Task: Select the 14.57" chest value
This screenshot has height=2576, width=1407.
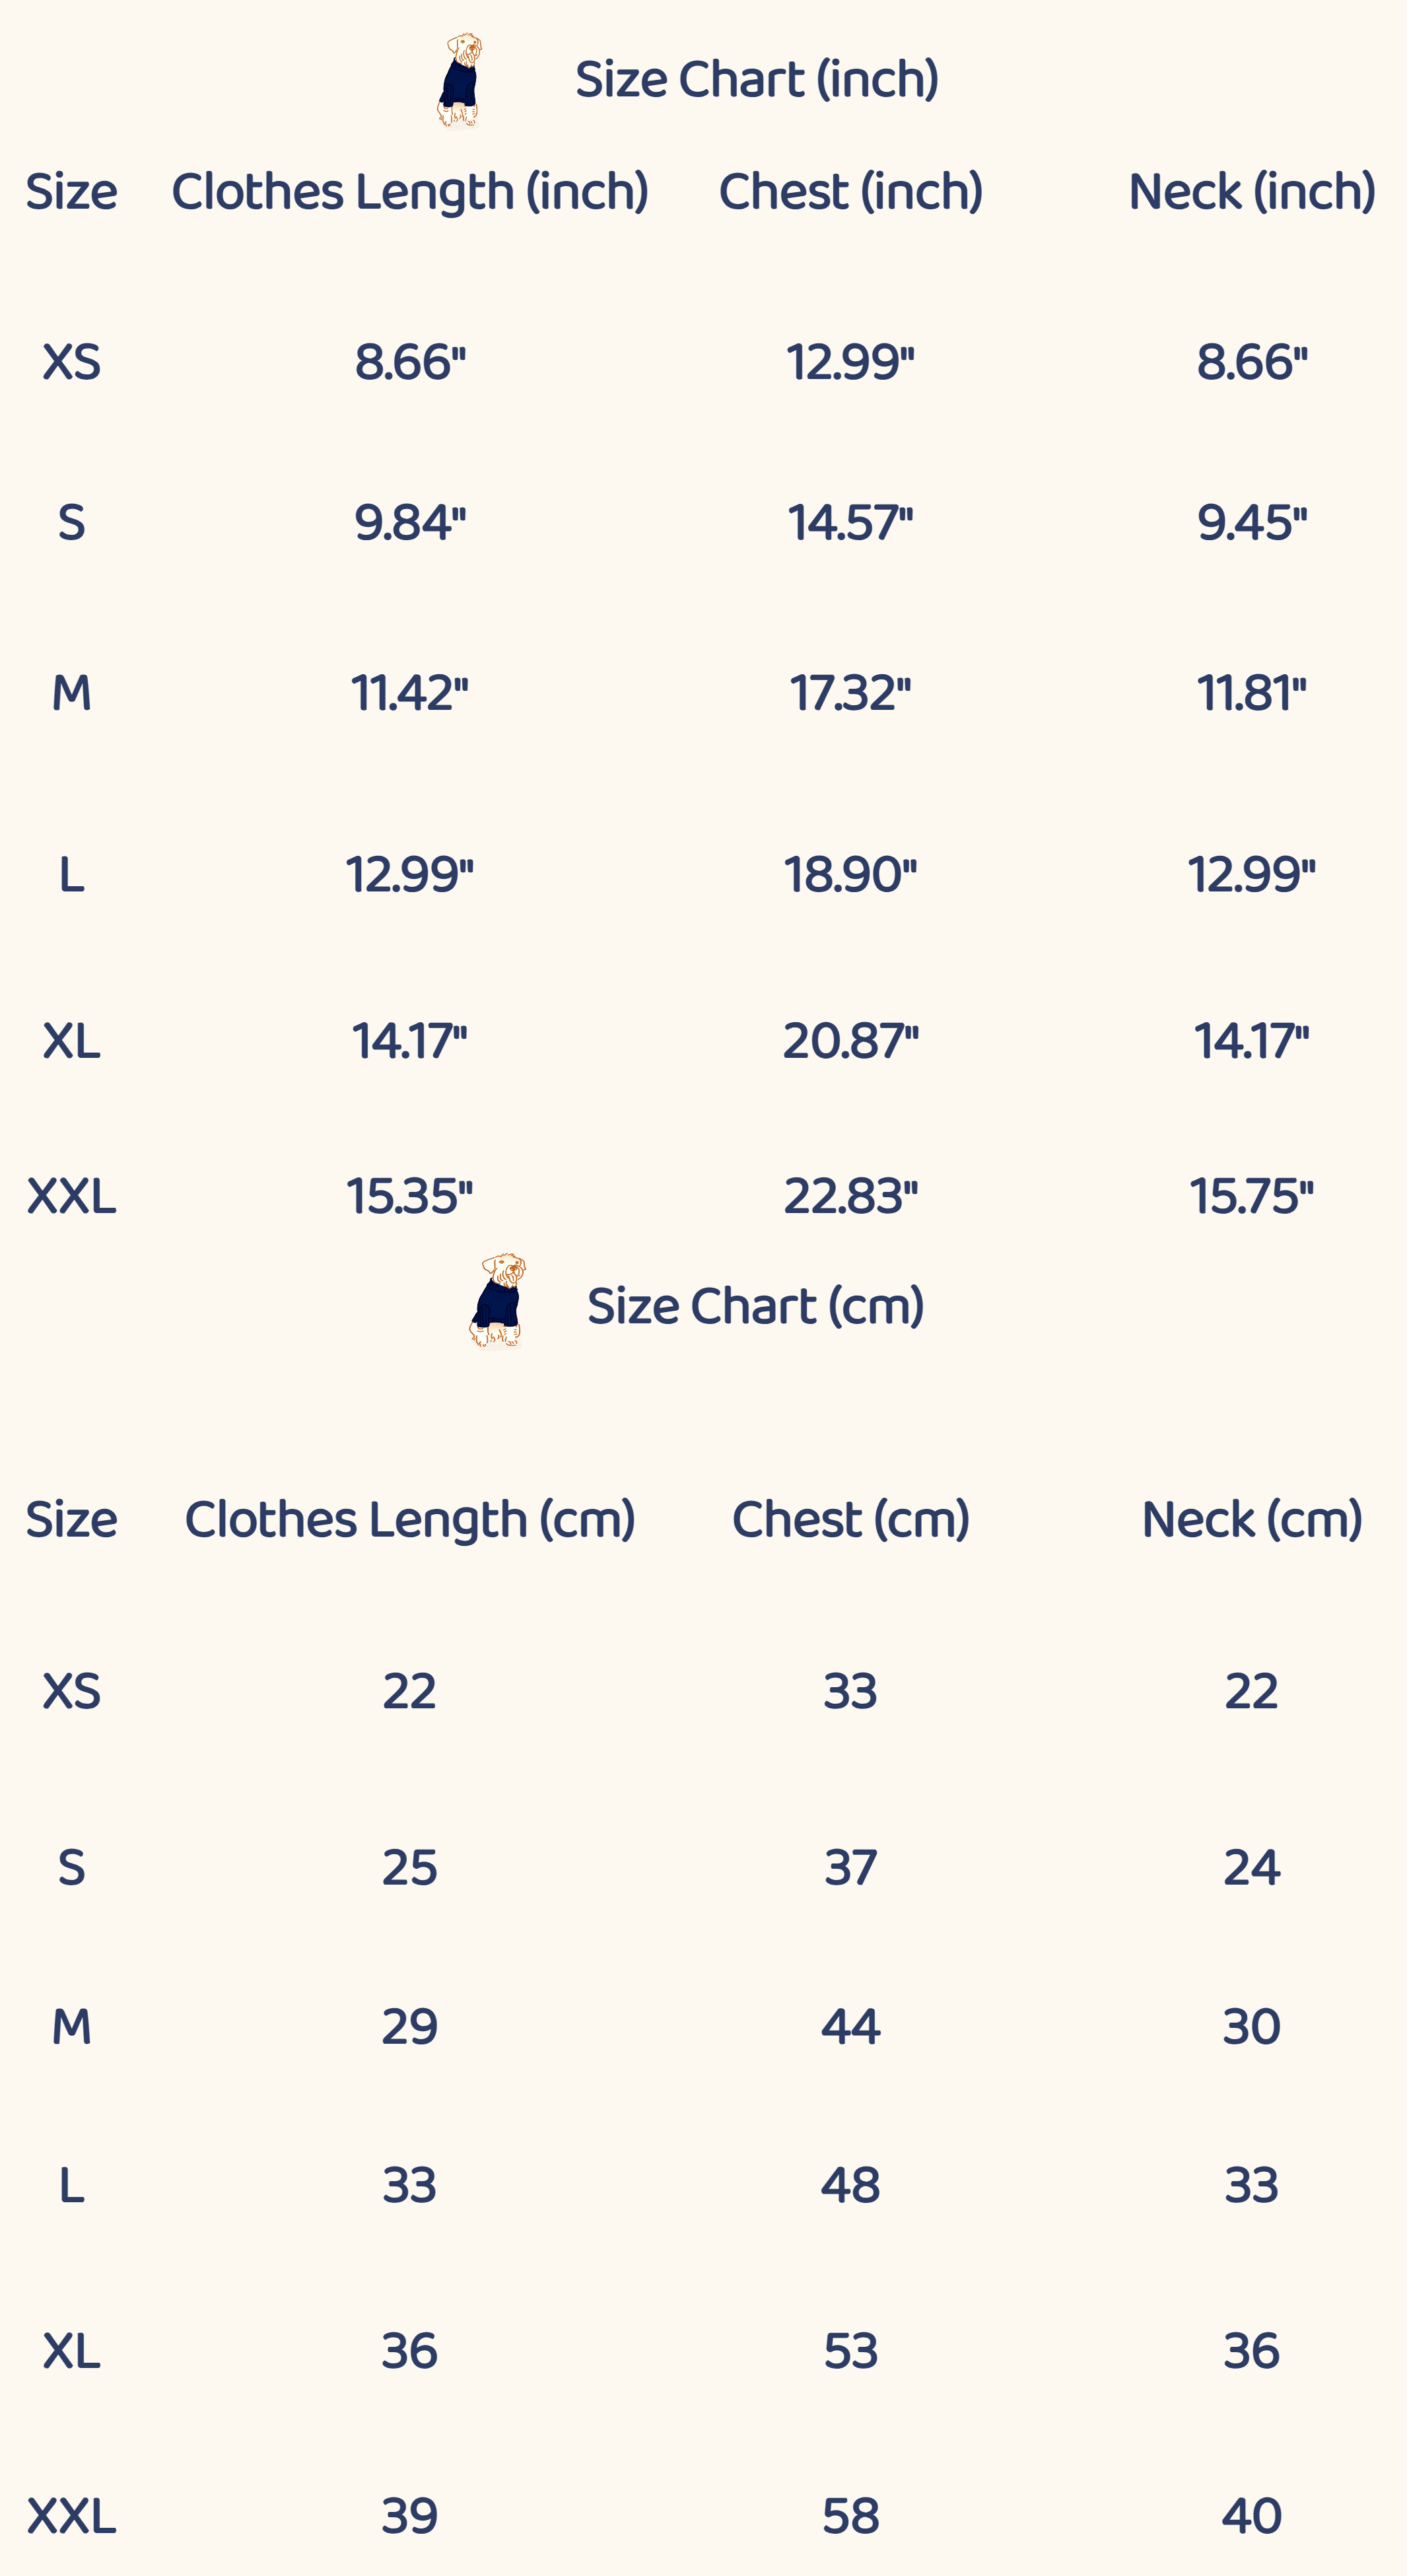Action: [850, 523]
